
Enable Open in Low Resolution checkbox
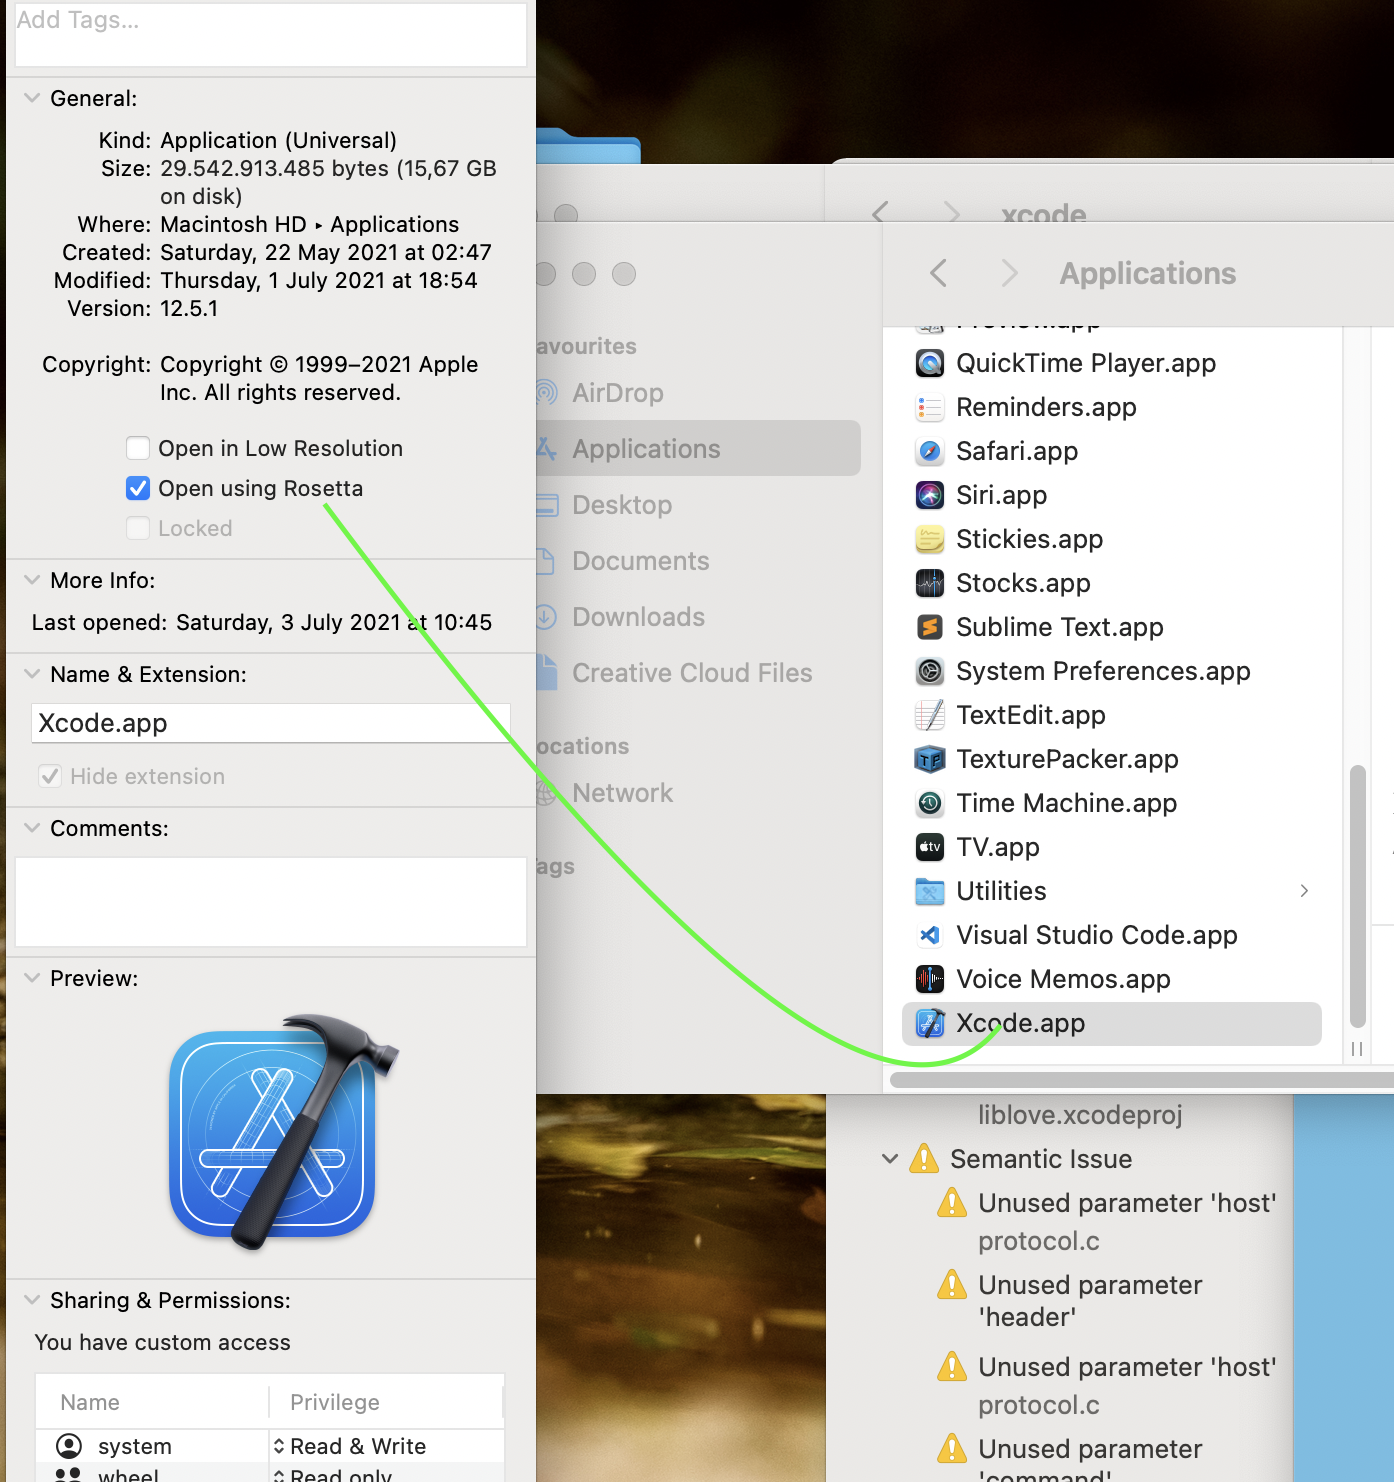click(138, 448)
